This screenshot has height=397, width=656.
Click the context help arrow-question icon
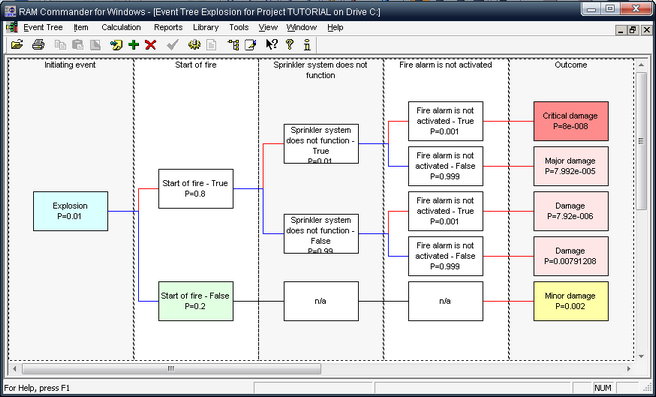(272, 44)
